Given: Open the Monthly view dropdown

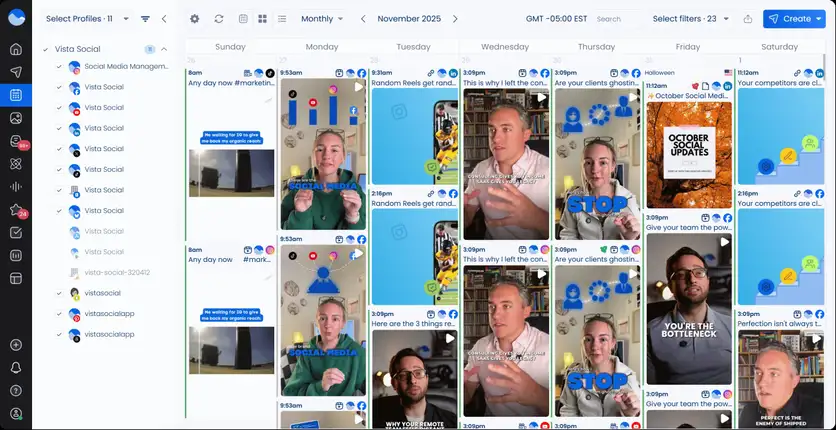Looking at the screenshot, I should pyautogui.click(x=322, y=19).
